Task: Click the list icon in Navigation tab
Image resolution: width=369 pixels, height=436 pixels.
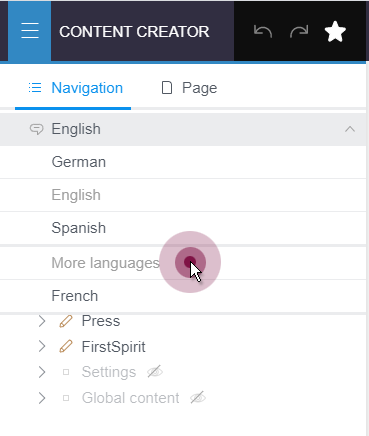Action: pyautogui.click(x=35, y=88)
